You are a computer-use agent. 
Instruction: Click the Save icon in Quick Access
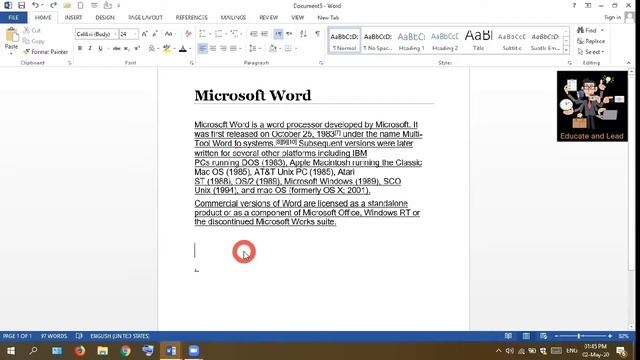22,5
